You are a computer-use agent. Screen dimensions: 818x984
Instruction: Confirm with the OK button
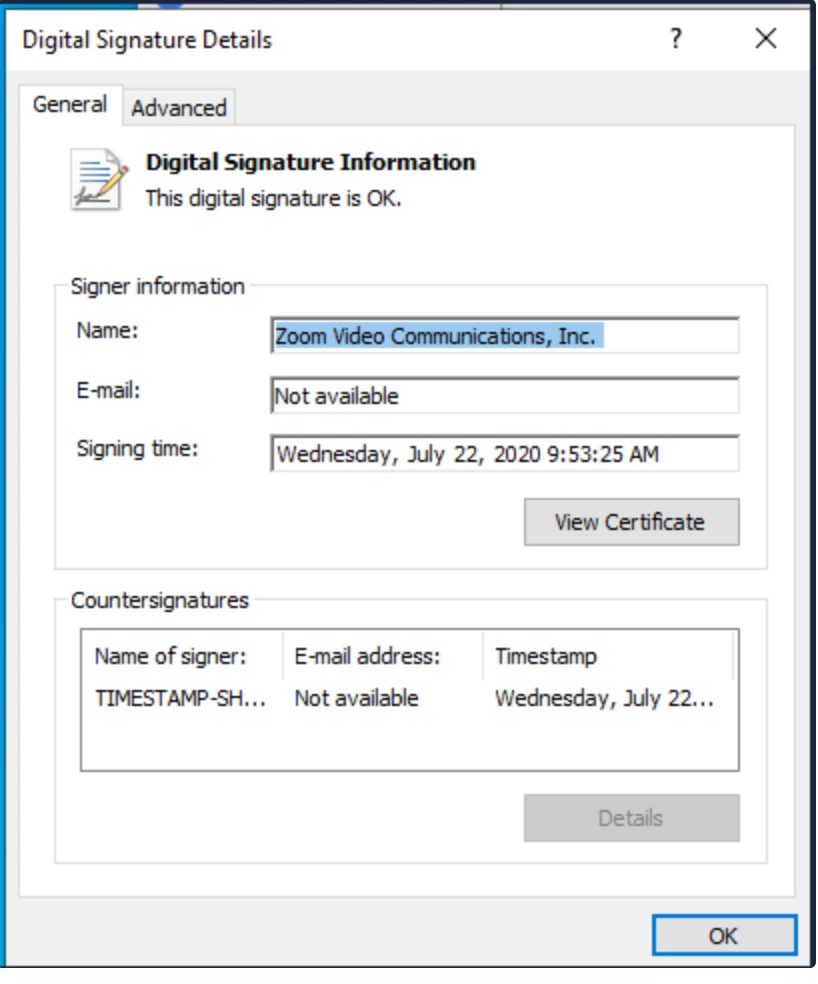[x=724, y=936]
